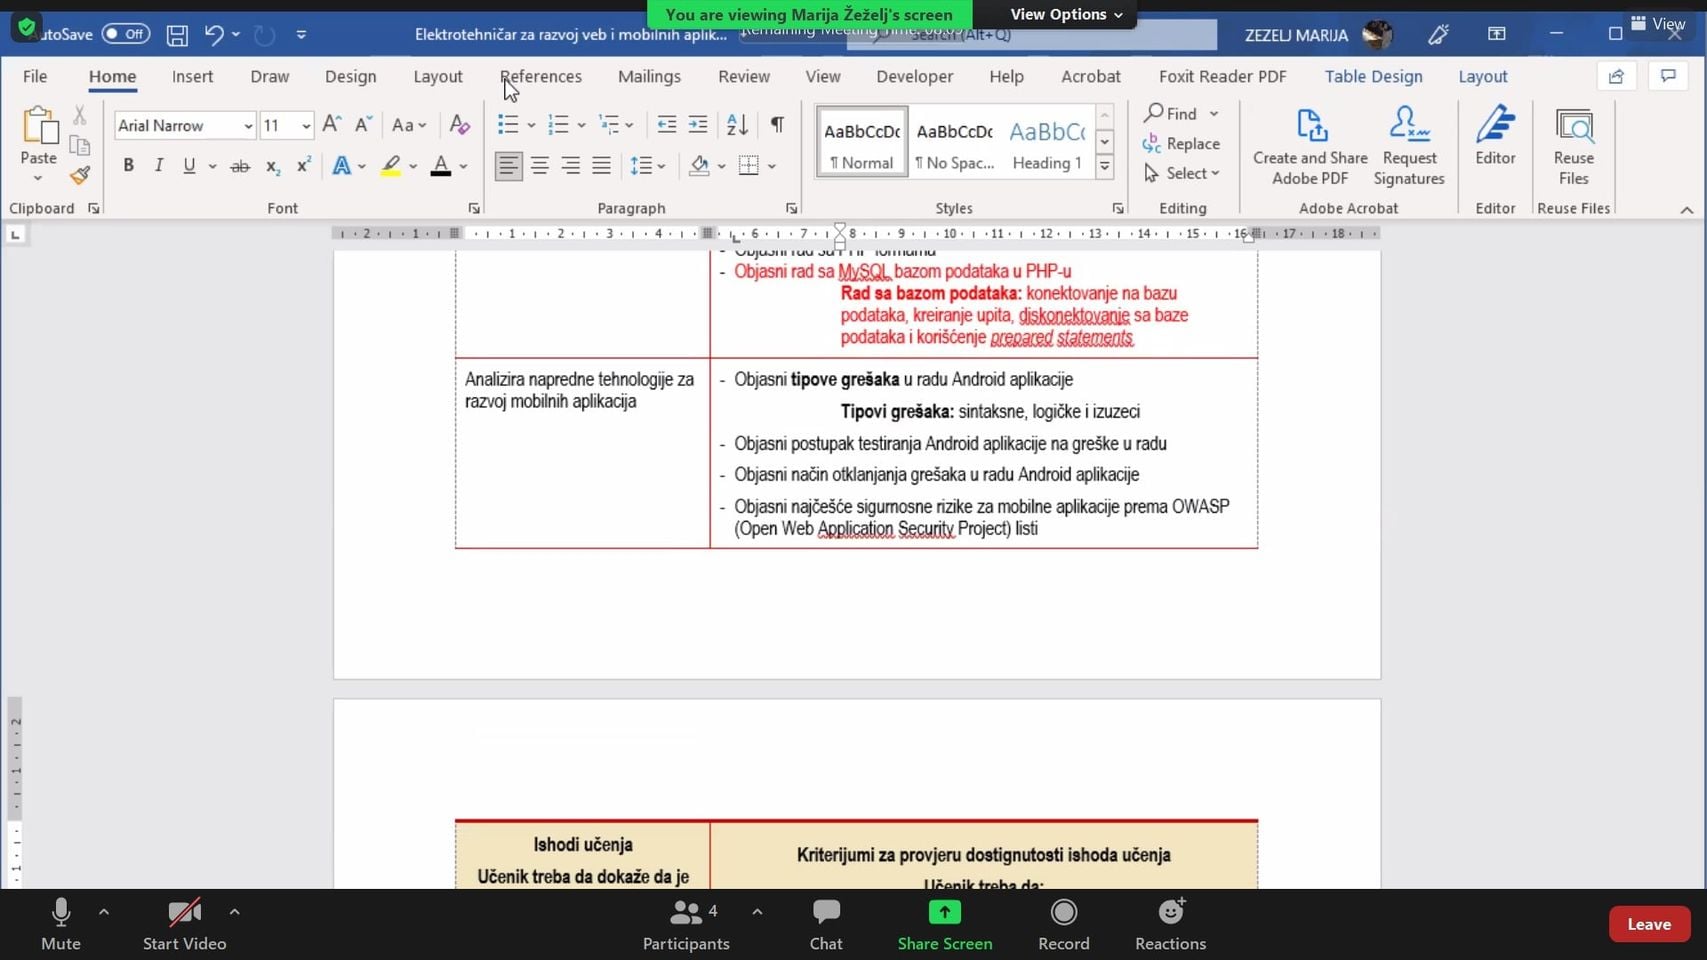The image size is (1707, 960).
Task: Open Zoom View Options dropdown
Action: [1066, 14]
